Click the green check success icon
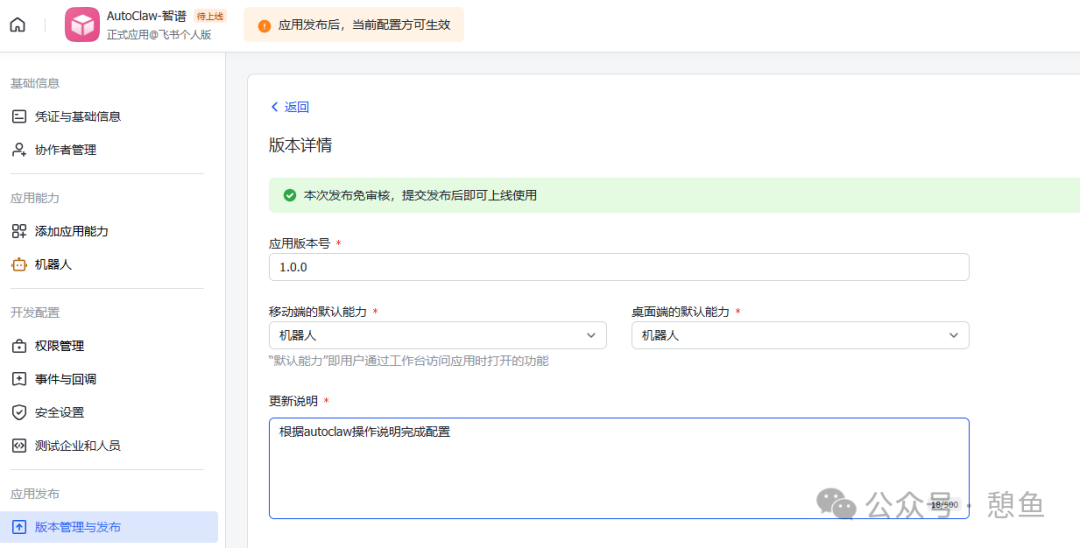 click(290, 196)
